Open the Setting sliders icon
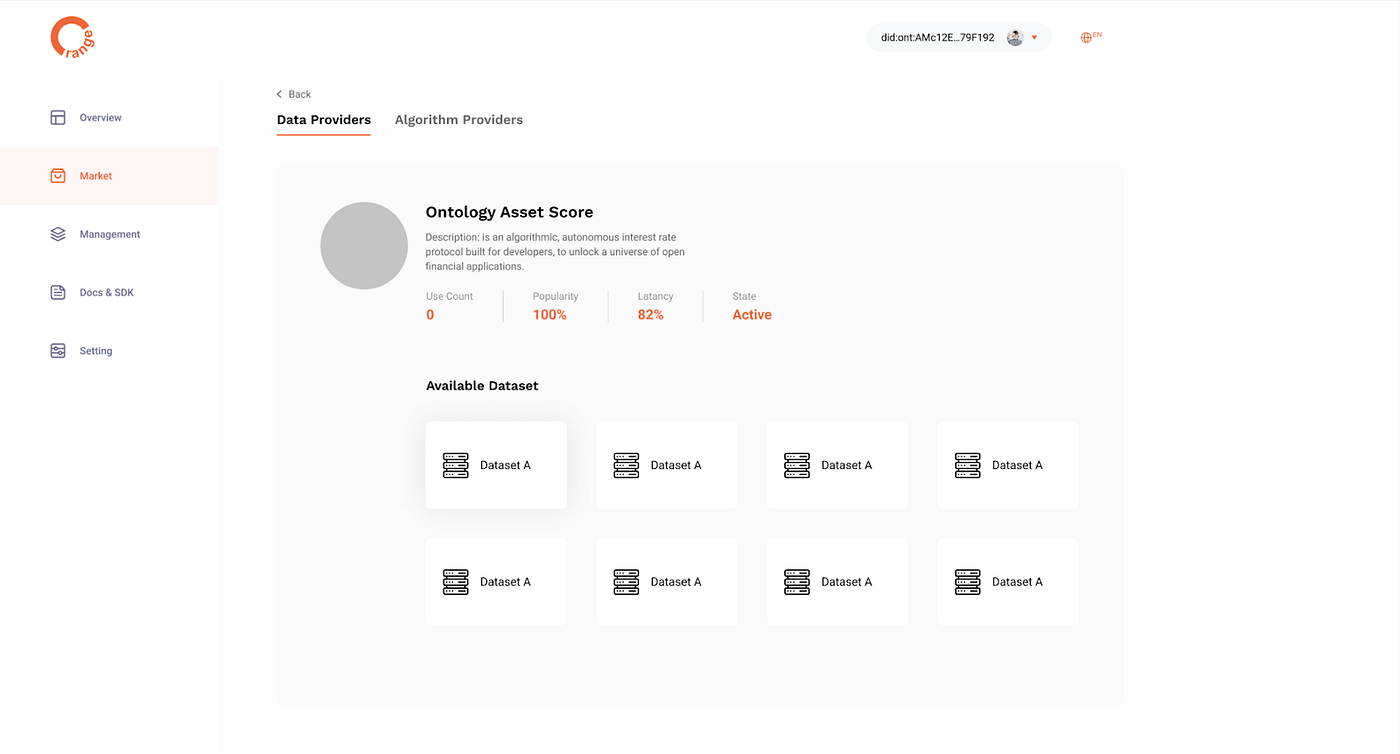 pos(58,351)
